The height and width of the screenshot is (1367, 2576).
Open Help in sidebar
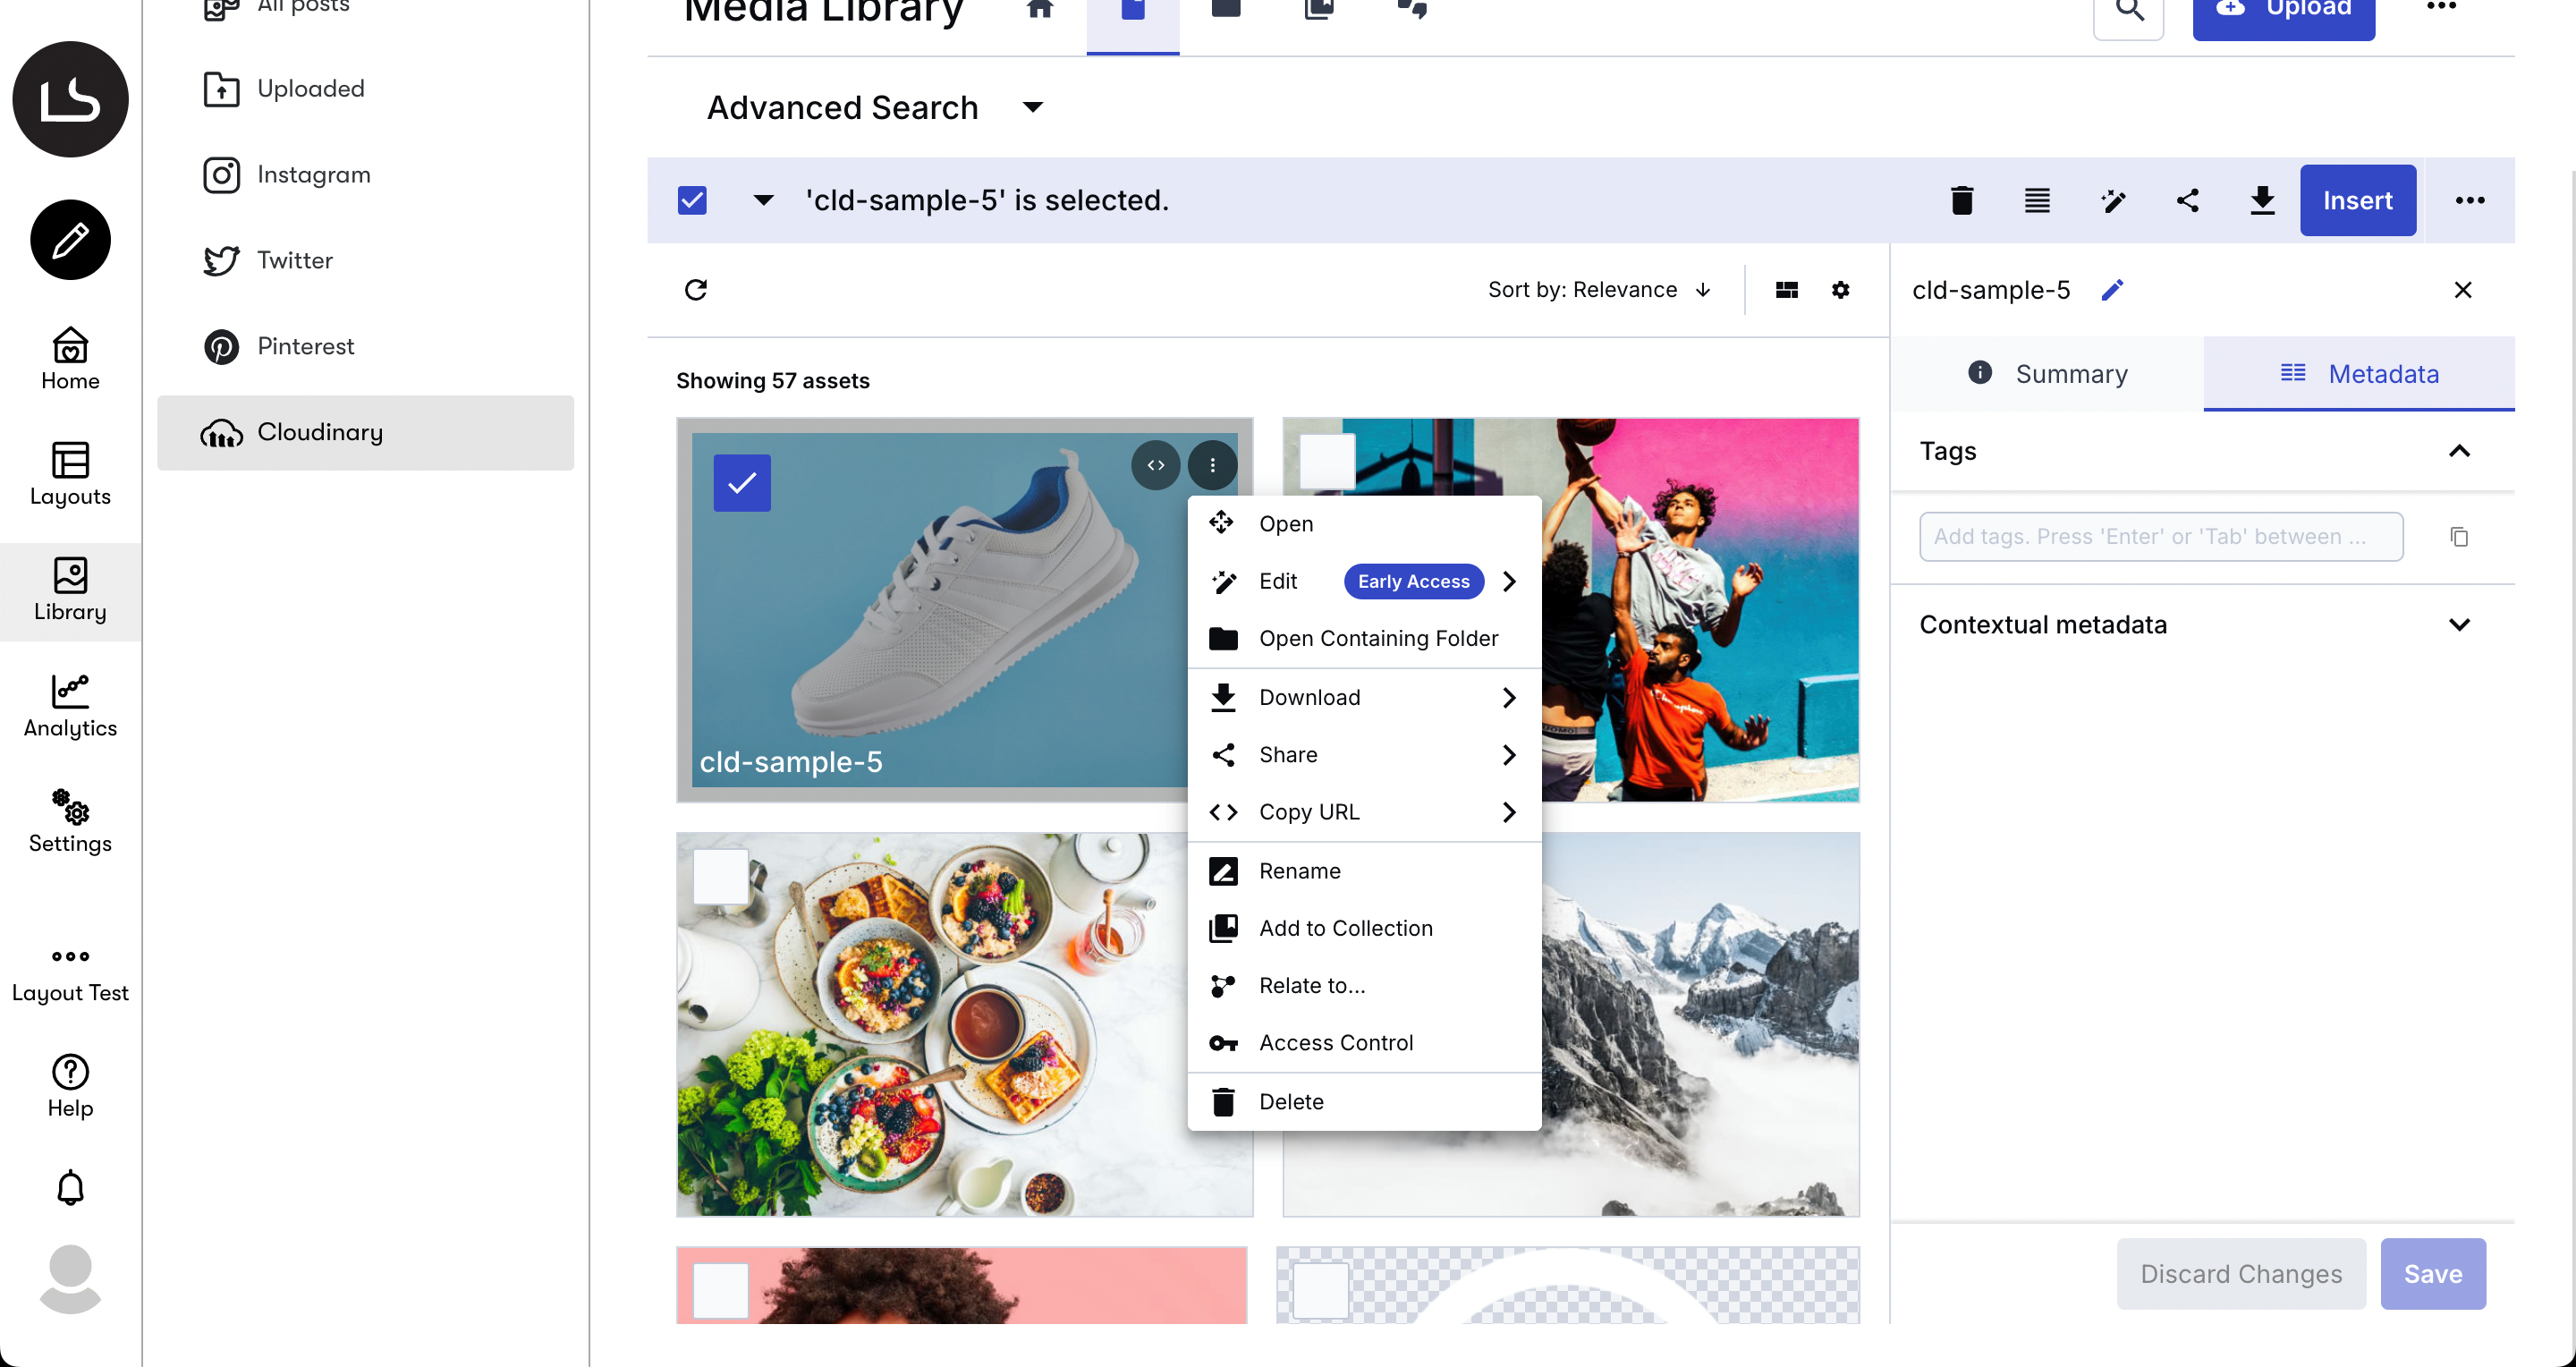[x=70, y=1087]
